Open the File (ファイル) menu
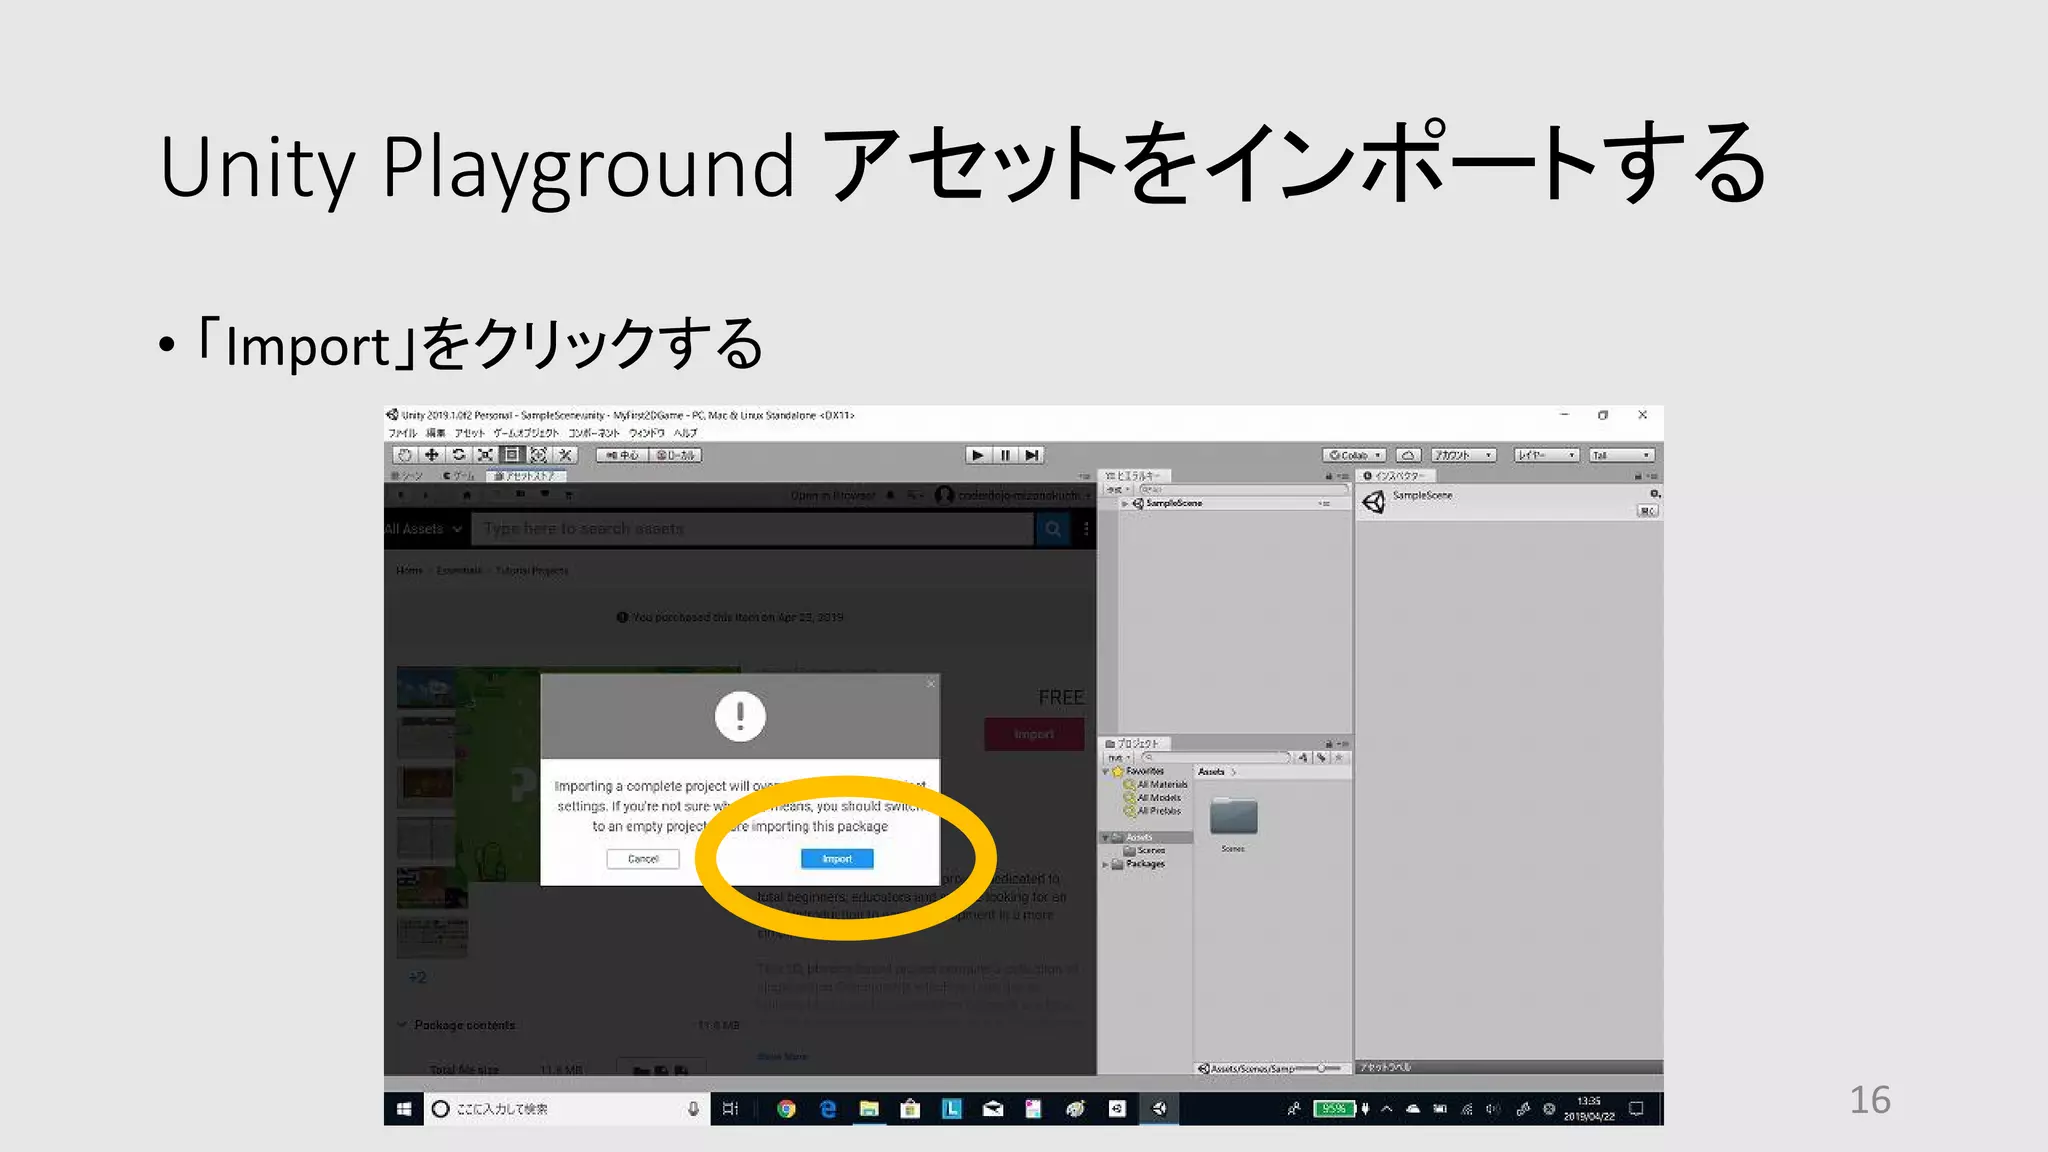 click(x=402, y=433)
